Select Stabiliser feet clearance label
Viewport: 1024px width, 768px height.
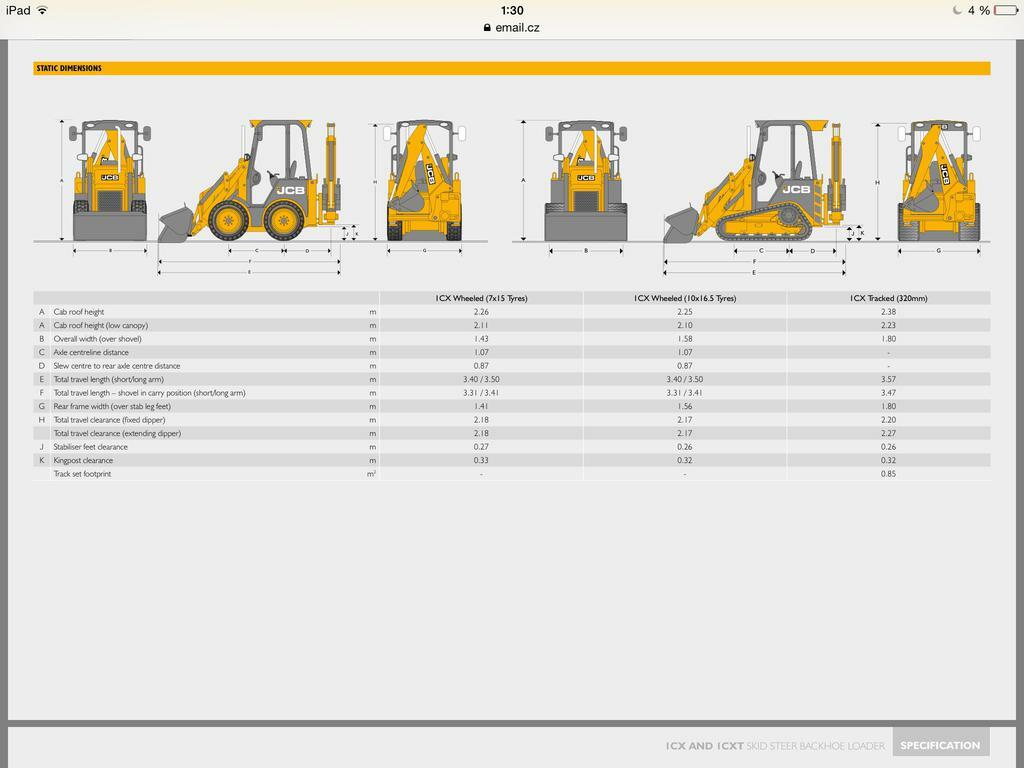coord(90,447)
